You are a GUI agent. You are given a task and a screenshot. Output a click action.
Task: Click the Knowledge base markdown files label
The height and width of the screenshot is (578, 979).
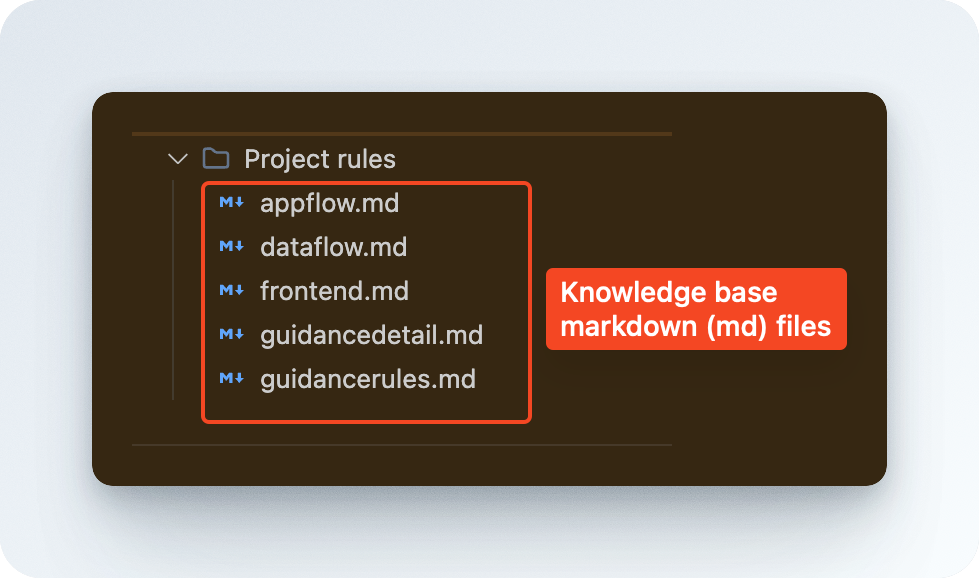tap(696, 309)
